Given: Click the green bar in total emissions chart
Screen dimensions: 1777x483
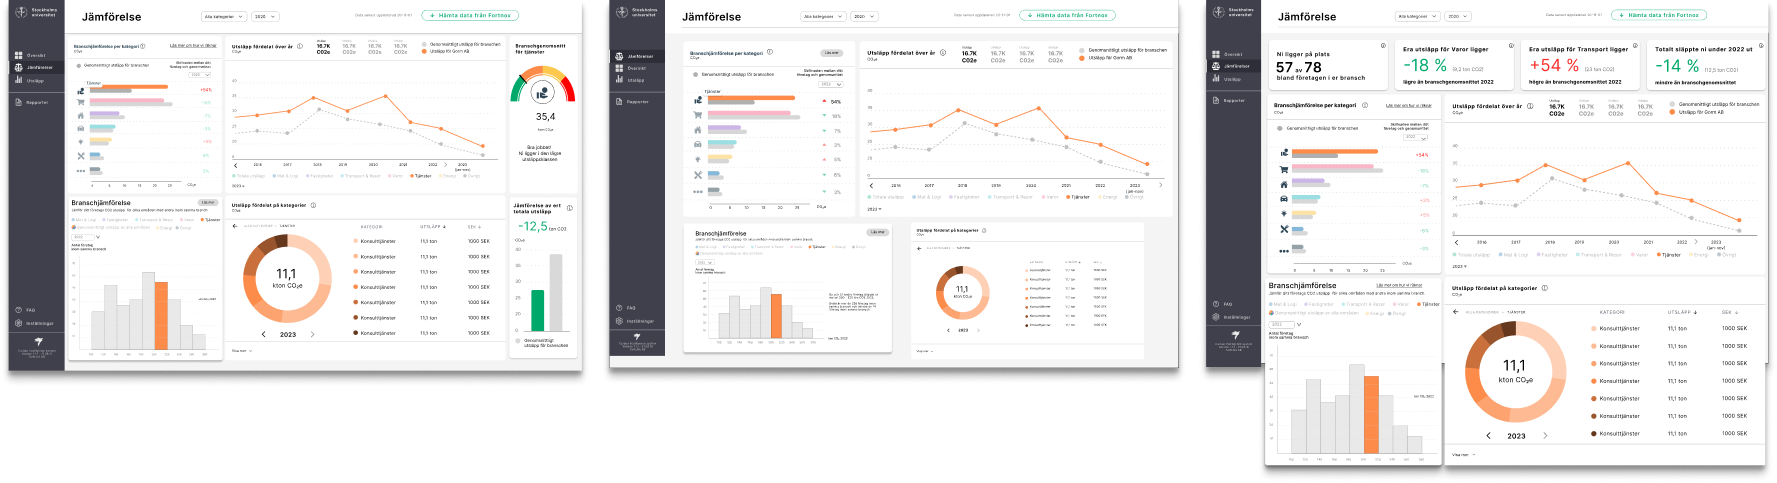Looking at the screenshot, I should (537, 311).
